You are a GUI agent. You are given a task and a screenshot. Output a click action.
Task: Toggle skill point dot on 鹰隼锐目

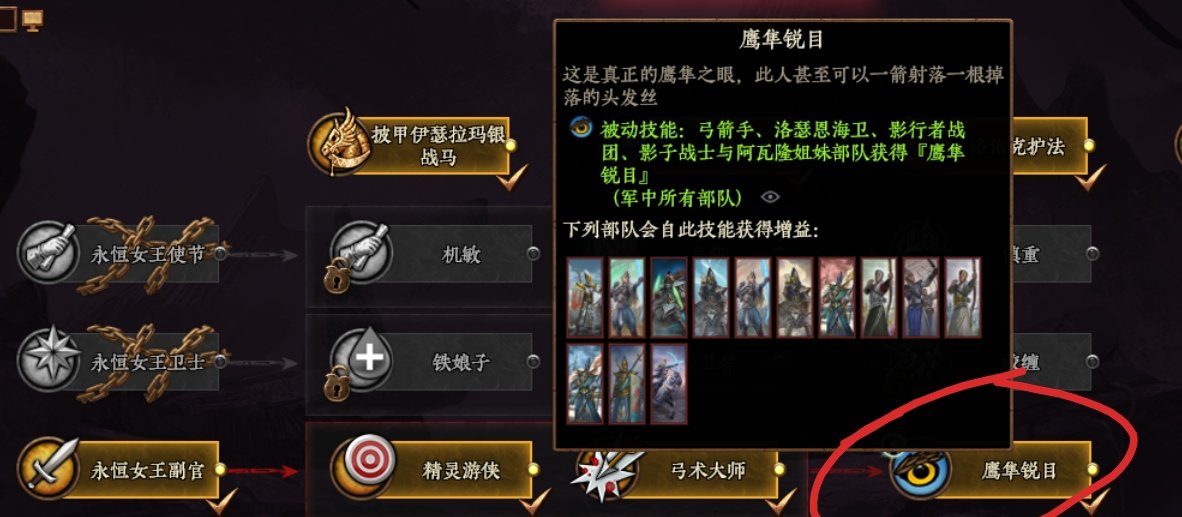(x=1092, y=470)
